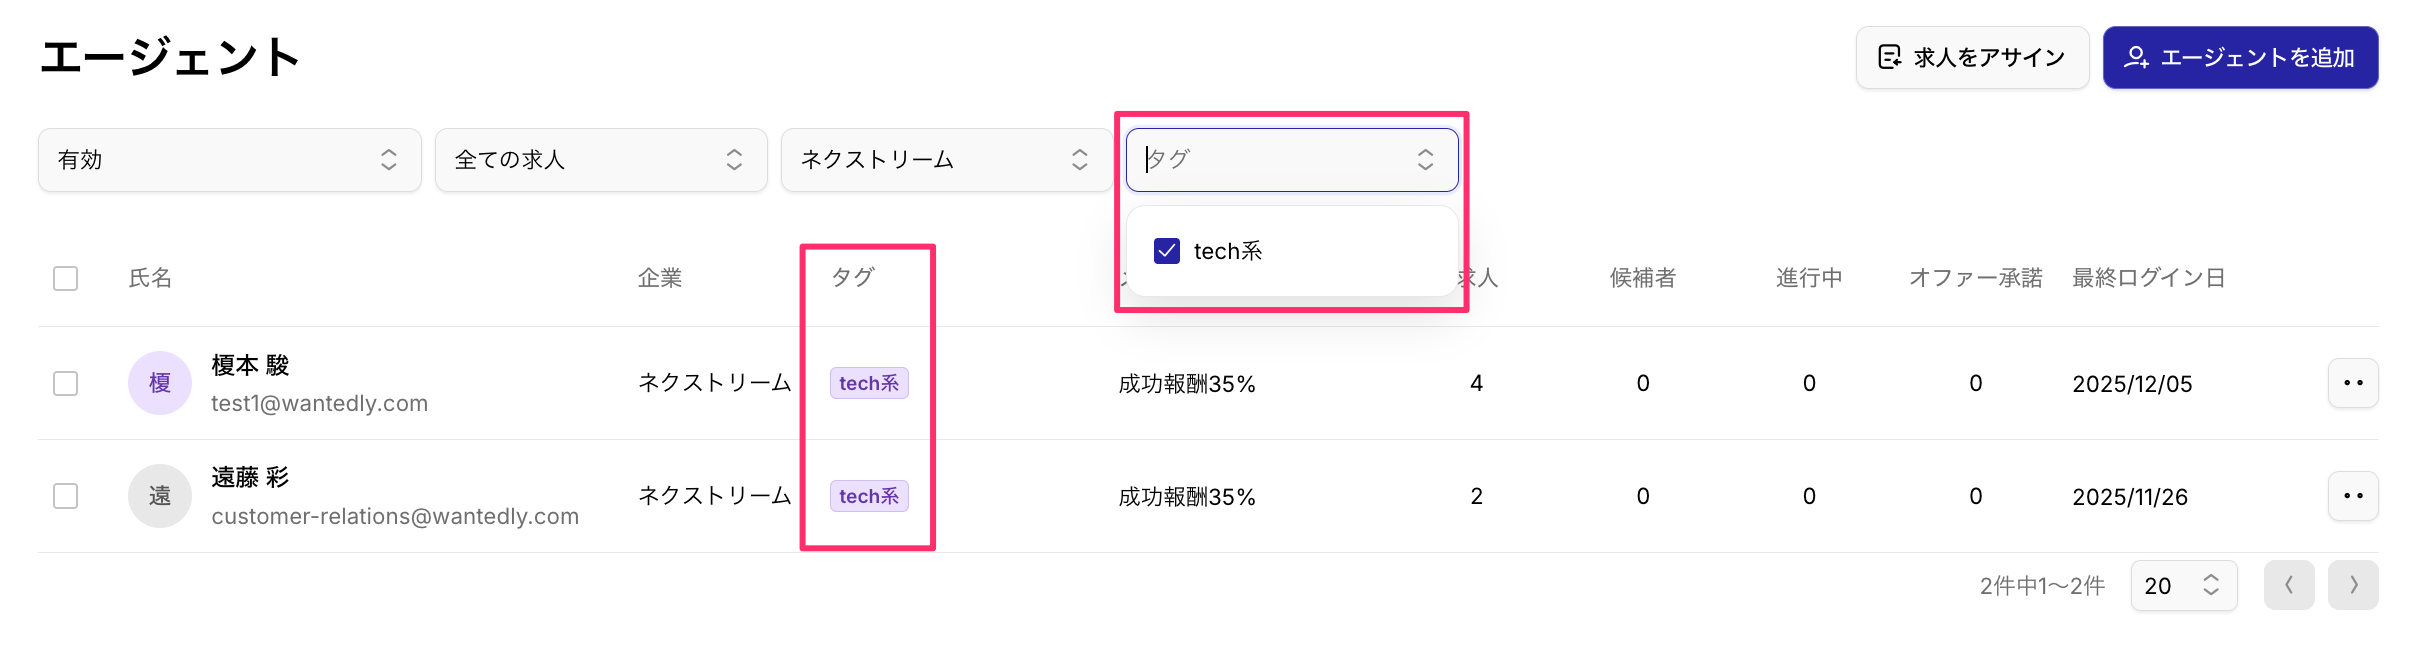Screen dimensions: 2434x670
Task: Click the タグ search input field
Action: (x=1292, y=160)
